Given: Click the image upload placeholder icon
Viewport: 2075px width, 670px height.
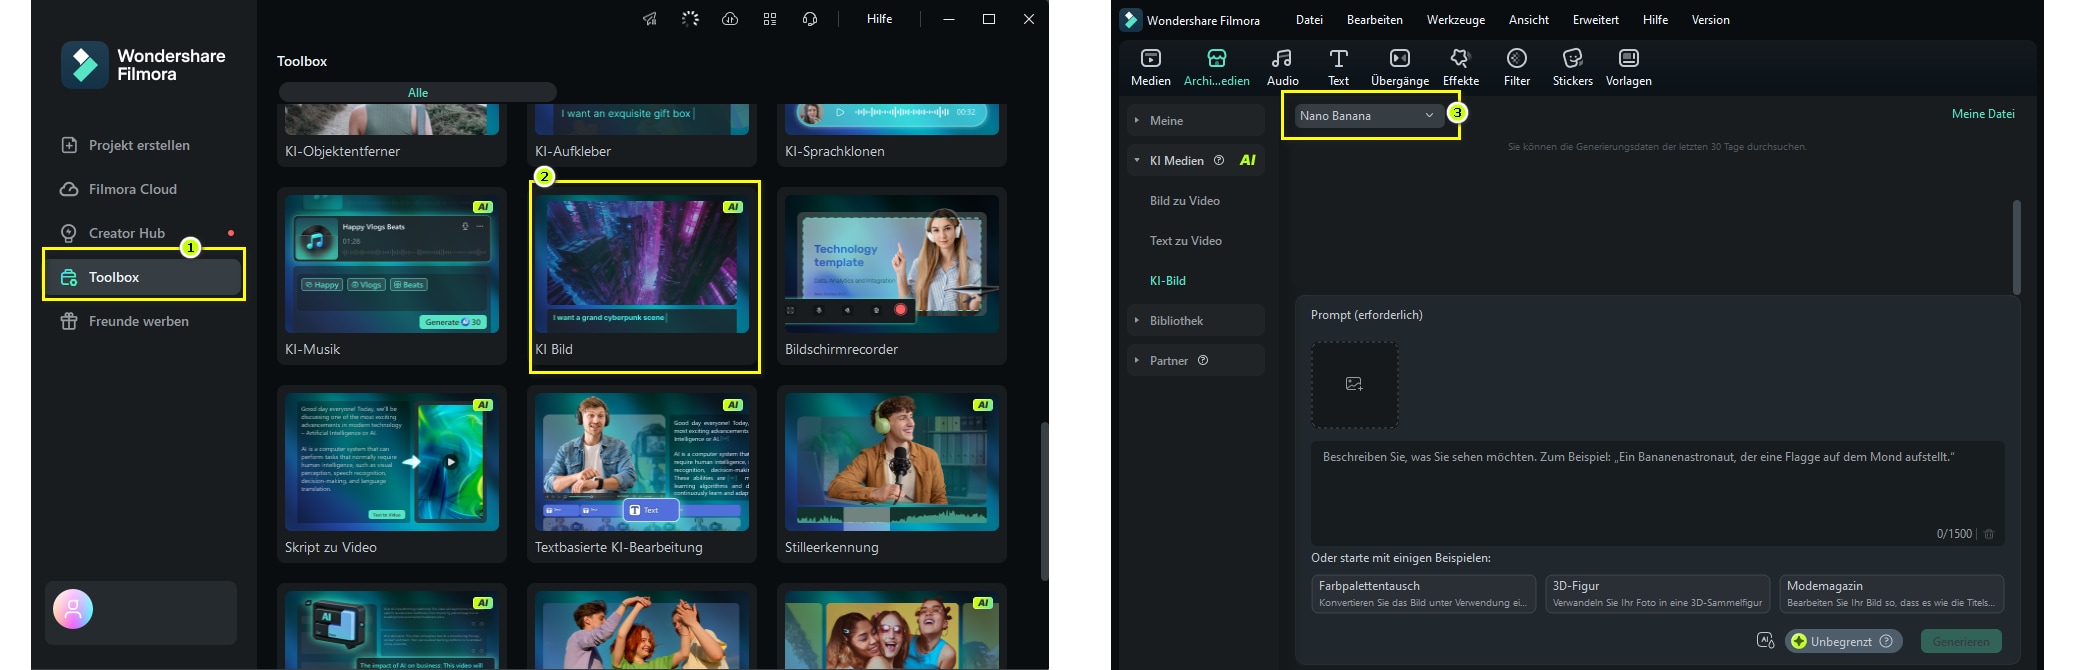Looking at the screenshot, I should (1354, 384).
